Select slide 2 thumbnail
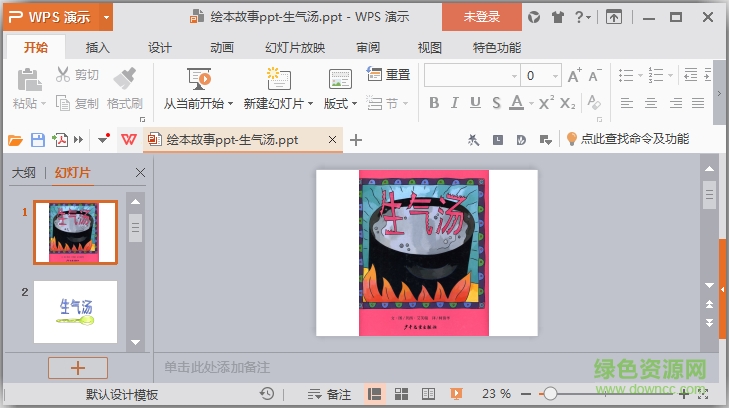 tap(75, 312)
